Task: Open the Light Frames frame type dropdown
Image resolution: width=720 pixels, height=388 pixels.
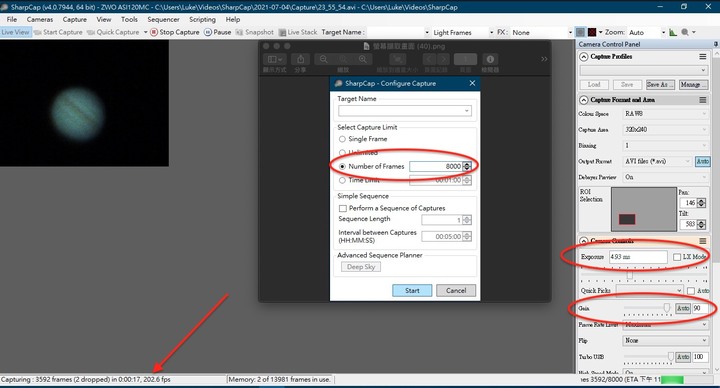Action: pos(491,33)
